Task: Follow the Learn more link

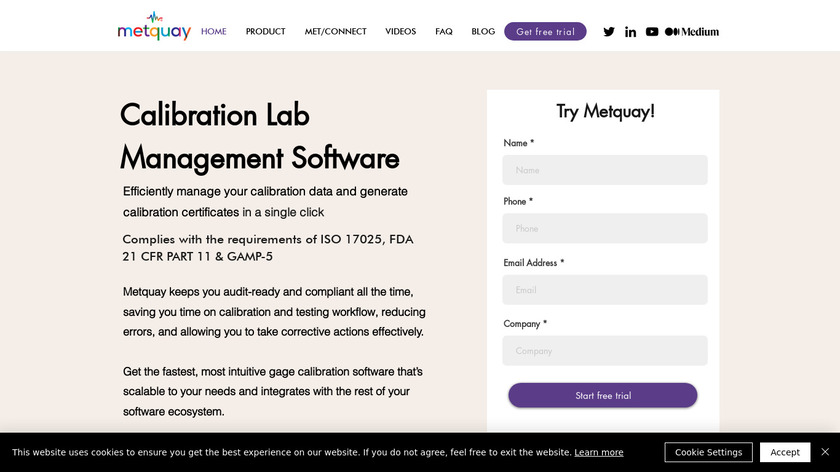Action: click(x=598, y=452)
